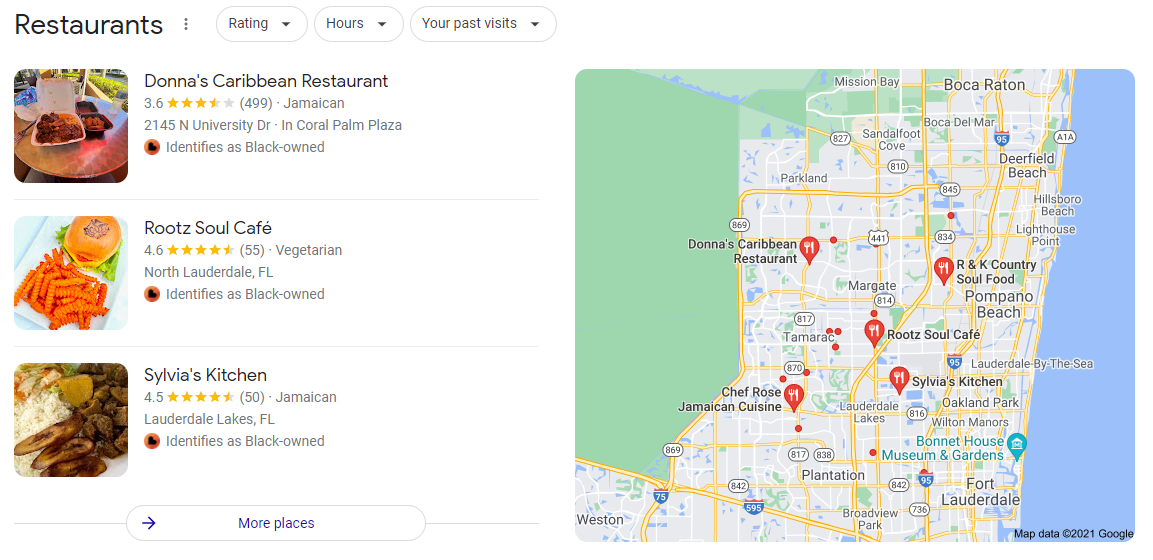Open Sylvia's Kitchen plate photo
The height and width of the screenshot is (560, 1153).
tap(71, 420)
